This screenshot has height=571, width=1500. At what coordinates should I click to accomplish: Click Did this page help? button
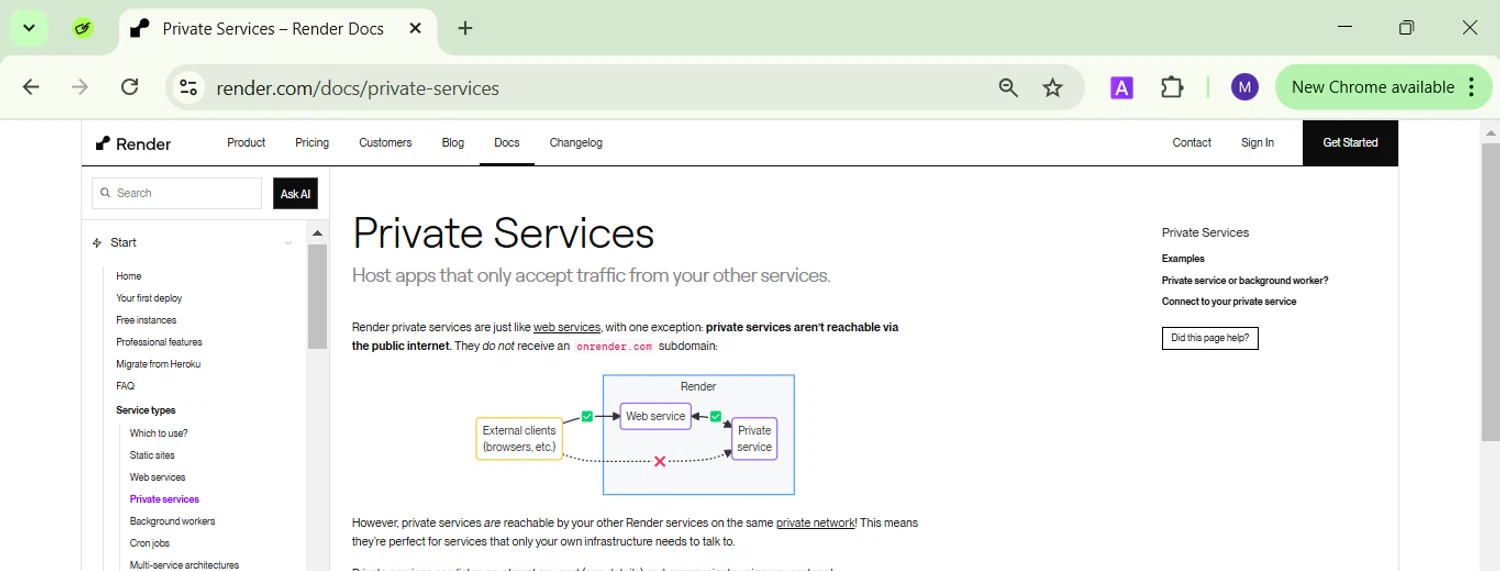1210,338
